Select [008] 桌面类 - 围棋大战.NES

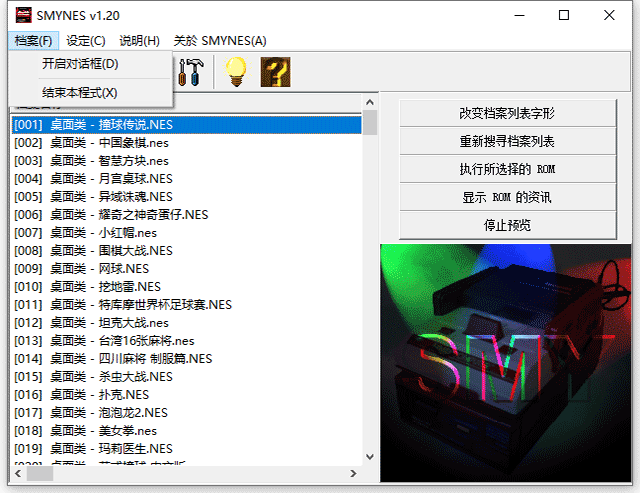click(187, 251)
